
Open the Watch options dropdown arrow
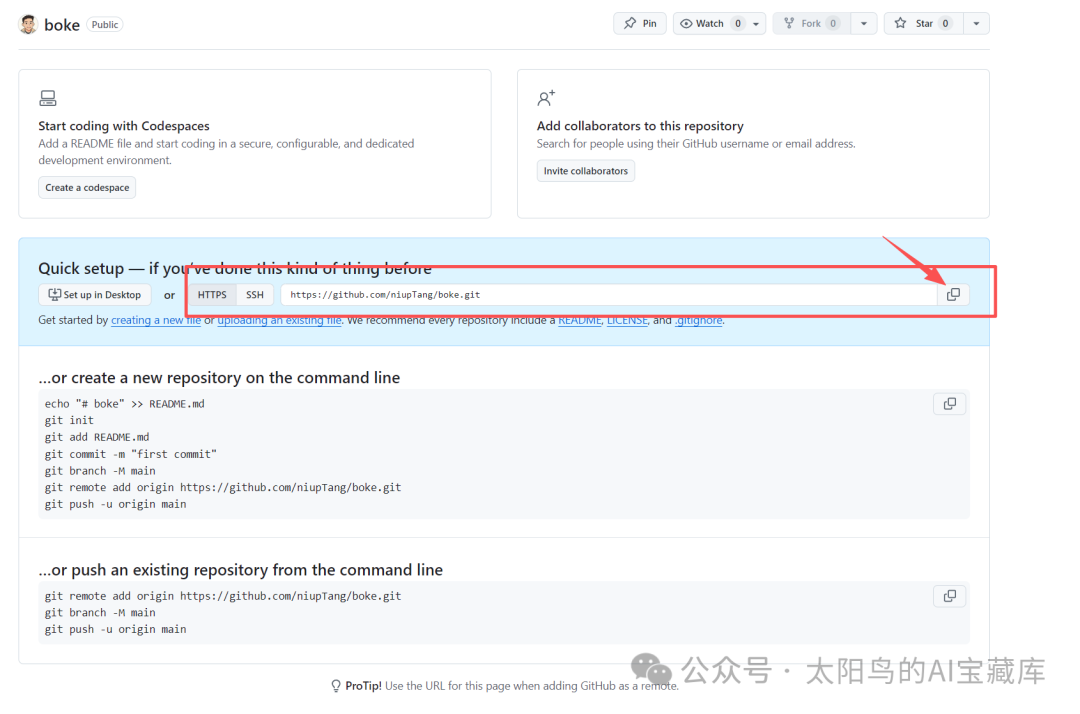756,23
